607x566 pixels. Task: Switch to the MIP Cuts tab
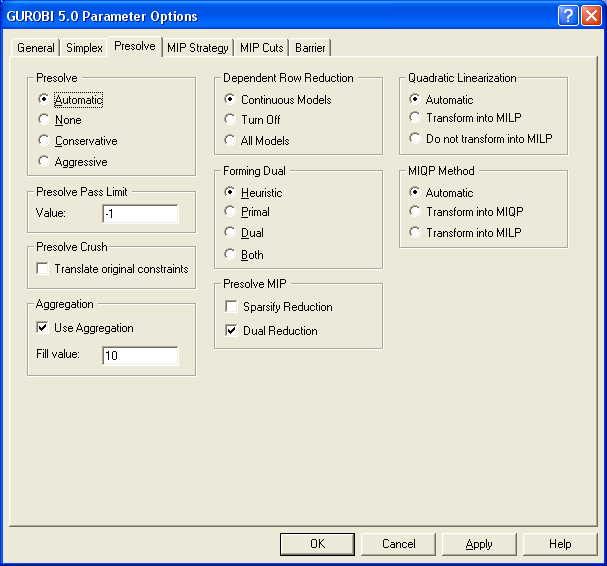point(262,48)
